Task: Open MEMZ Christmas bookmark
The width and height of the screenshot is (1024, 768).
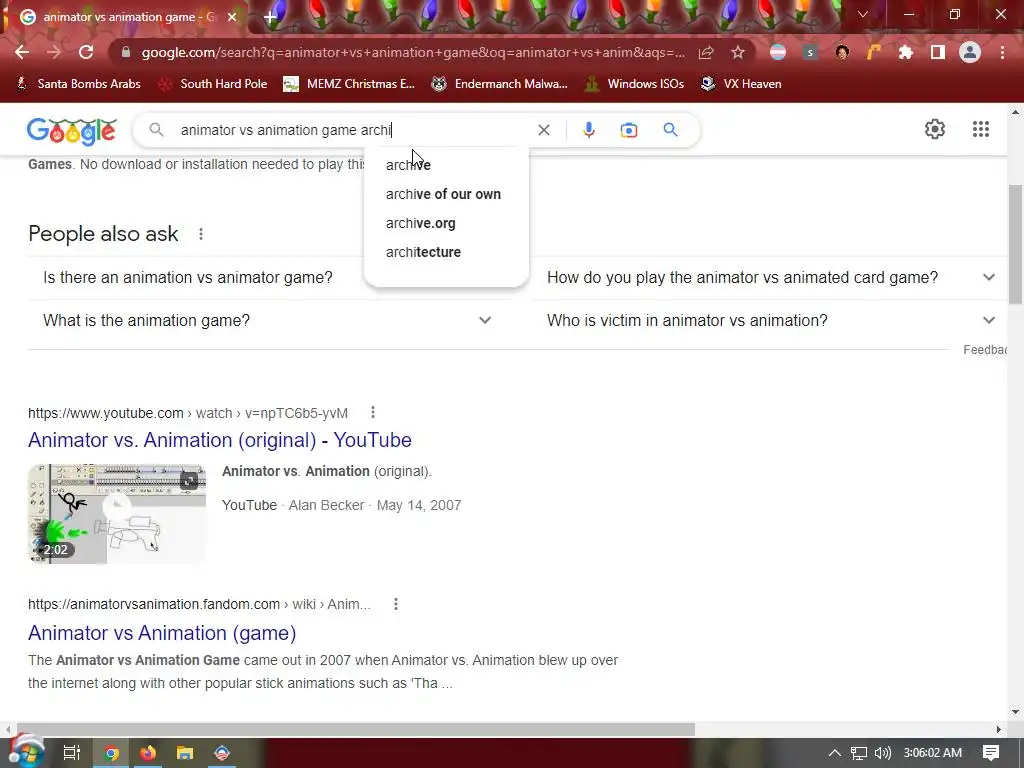Action: 349,84
